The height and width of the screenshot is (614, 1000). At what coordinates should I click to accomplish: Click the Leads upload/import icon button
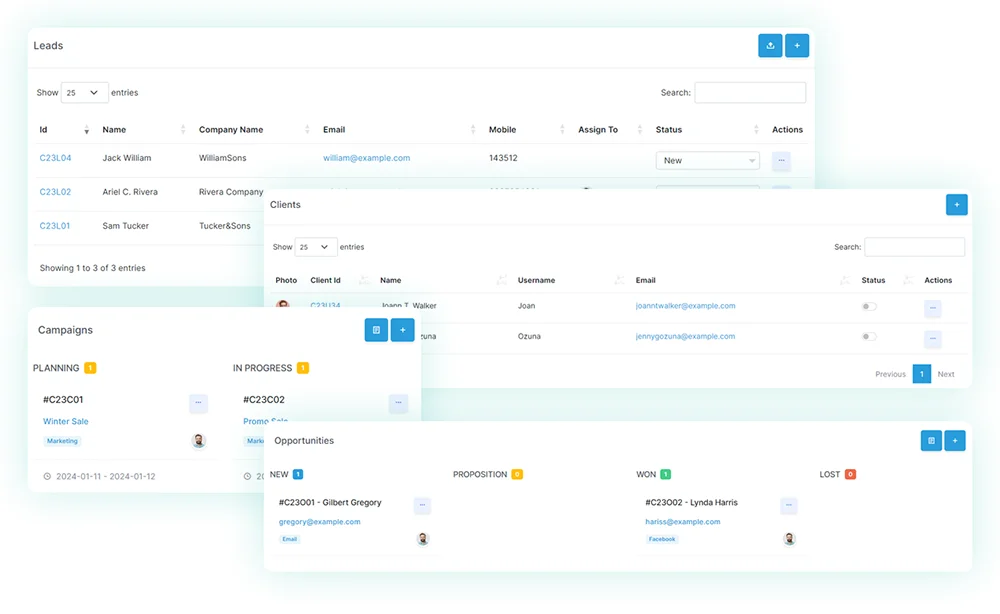(770, 46)
